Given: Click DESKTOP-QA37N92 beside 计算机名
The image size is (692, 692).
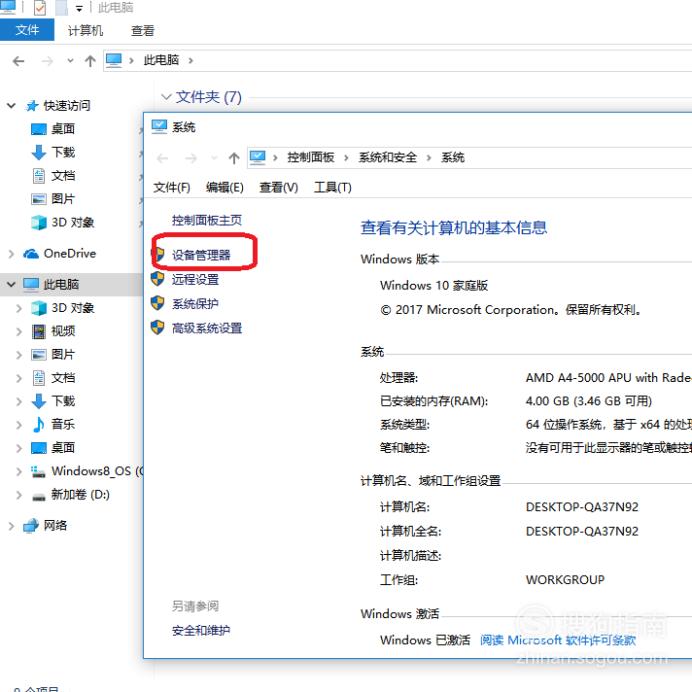Looking at the screenshot, I should coord(582,507).
